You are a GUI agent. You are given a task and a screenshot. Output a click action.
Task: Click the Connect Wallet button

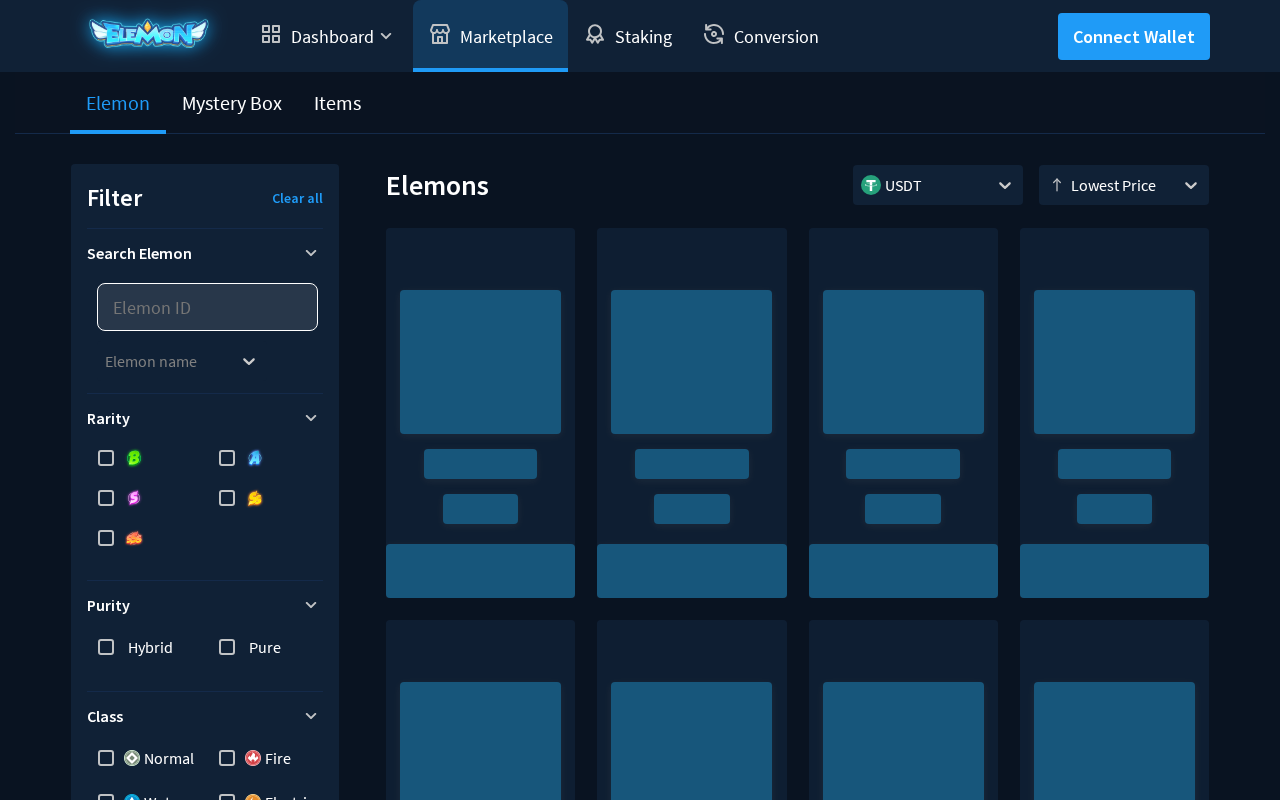click(1134, 36)
